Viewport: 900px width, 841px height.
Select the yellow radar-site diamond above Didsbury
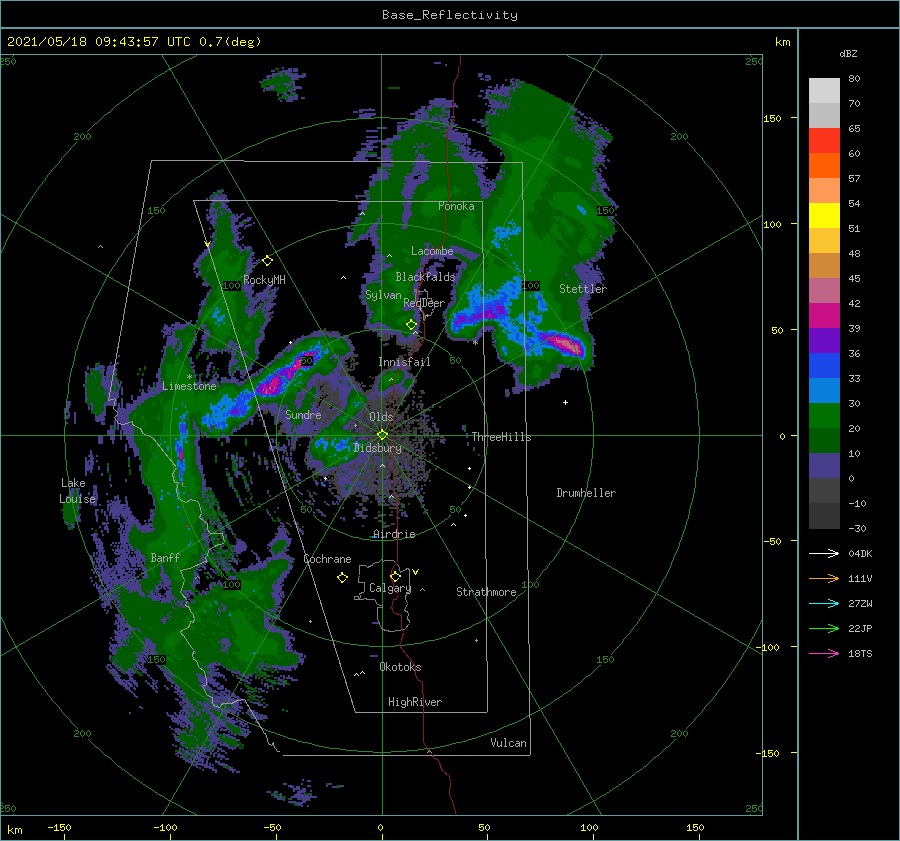coord(382,435)
